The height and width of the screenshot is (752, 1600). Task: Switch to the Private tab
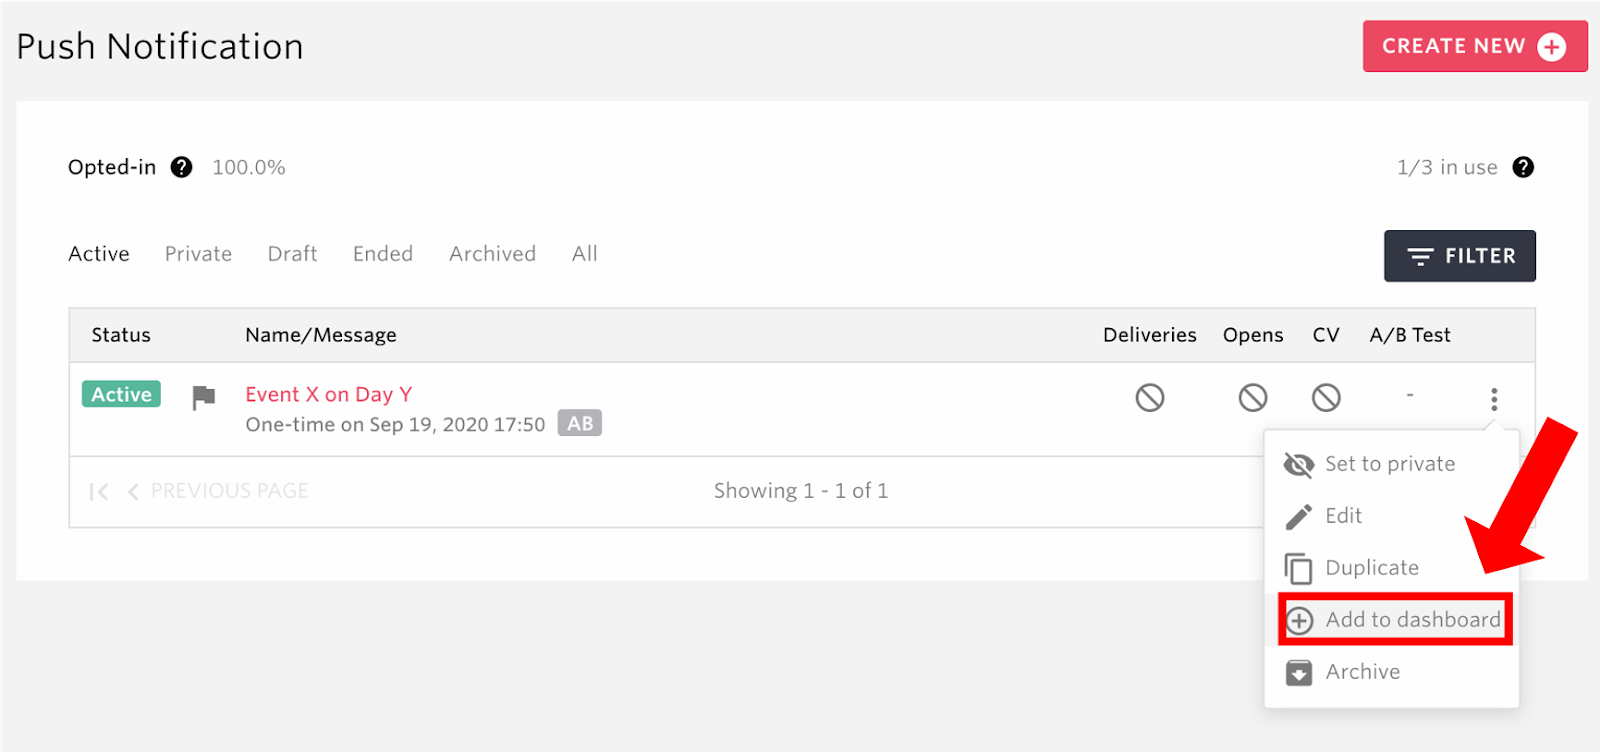198,254
